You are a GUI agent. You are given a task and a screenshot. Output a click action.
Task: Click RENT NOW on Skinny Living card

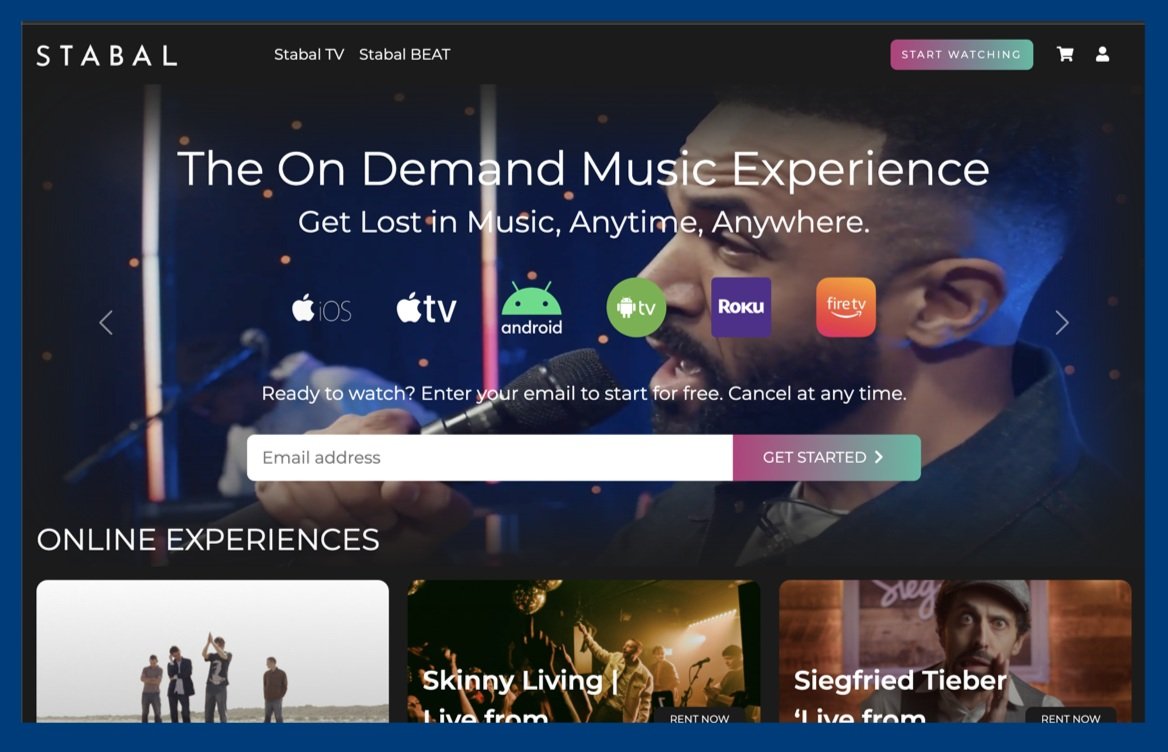click(x=699, y=718)
